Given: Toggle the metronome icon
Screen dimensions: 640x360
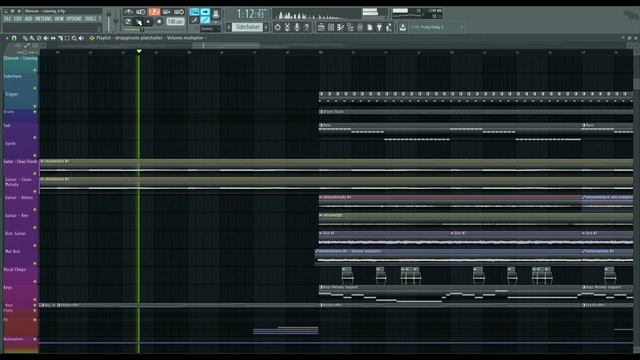Looking at the screenshot, I should pos(128,12).
